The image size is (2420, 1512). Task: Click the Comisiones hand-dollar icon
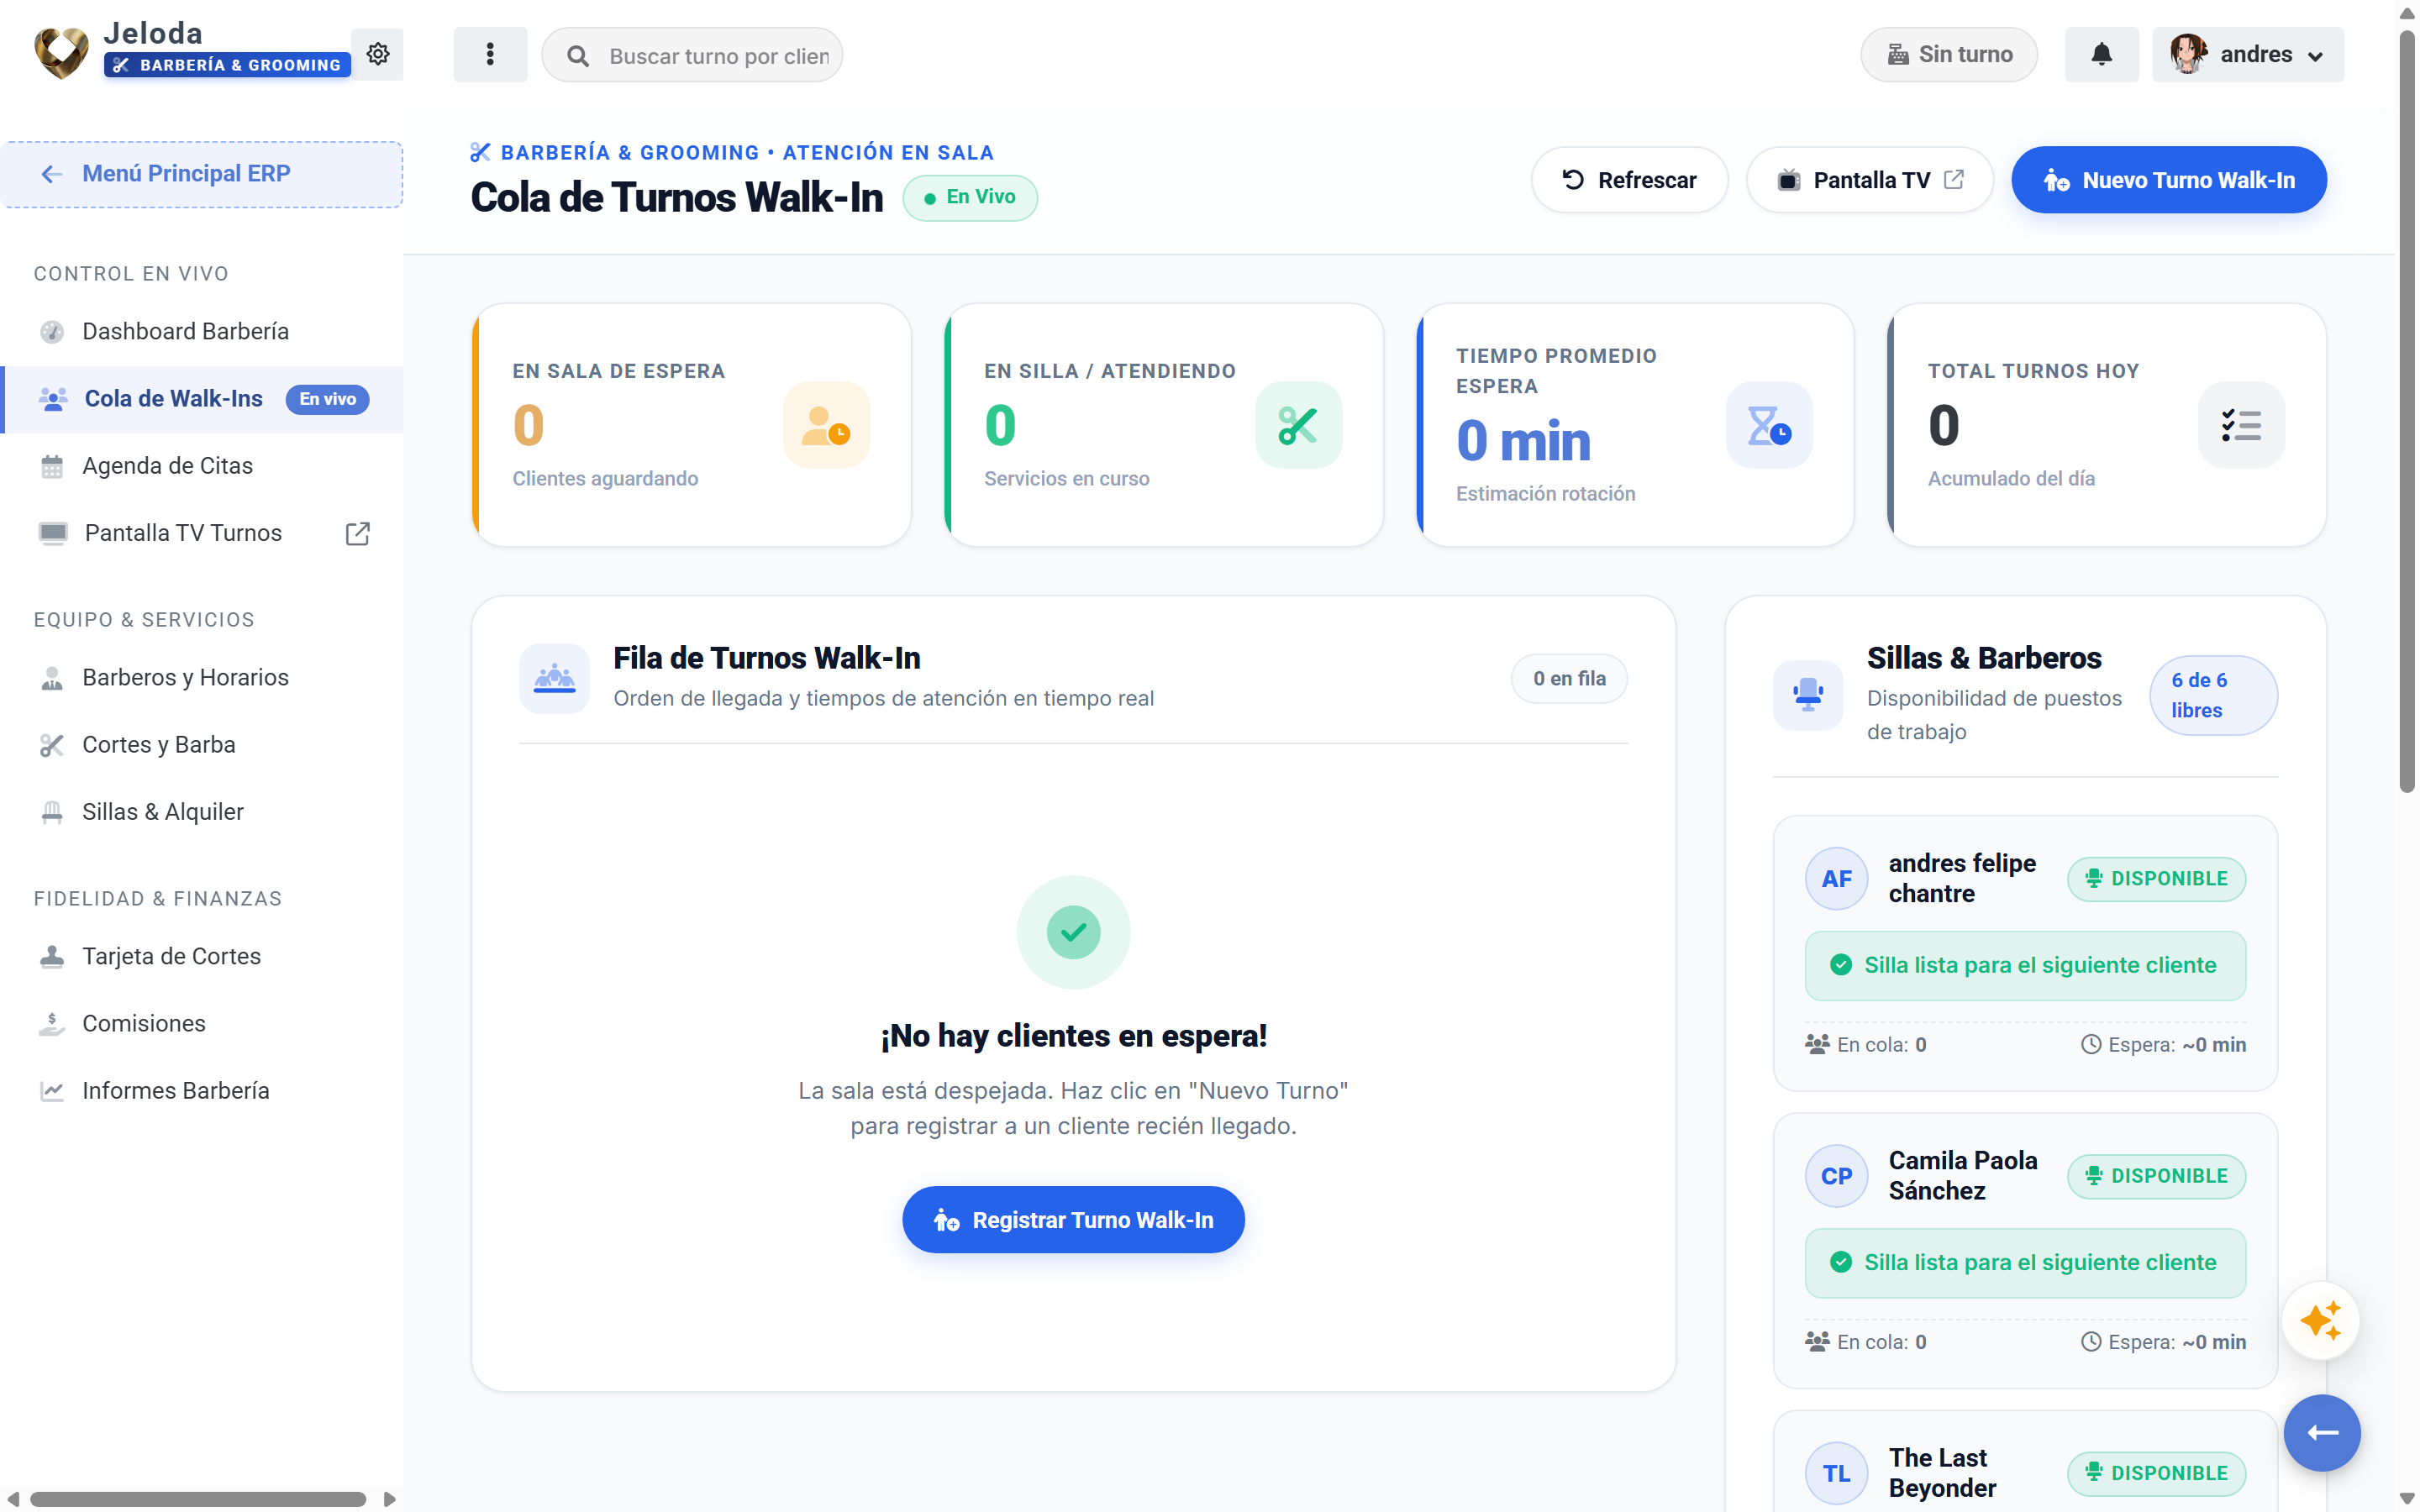[52, 1024]
